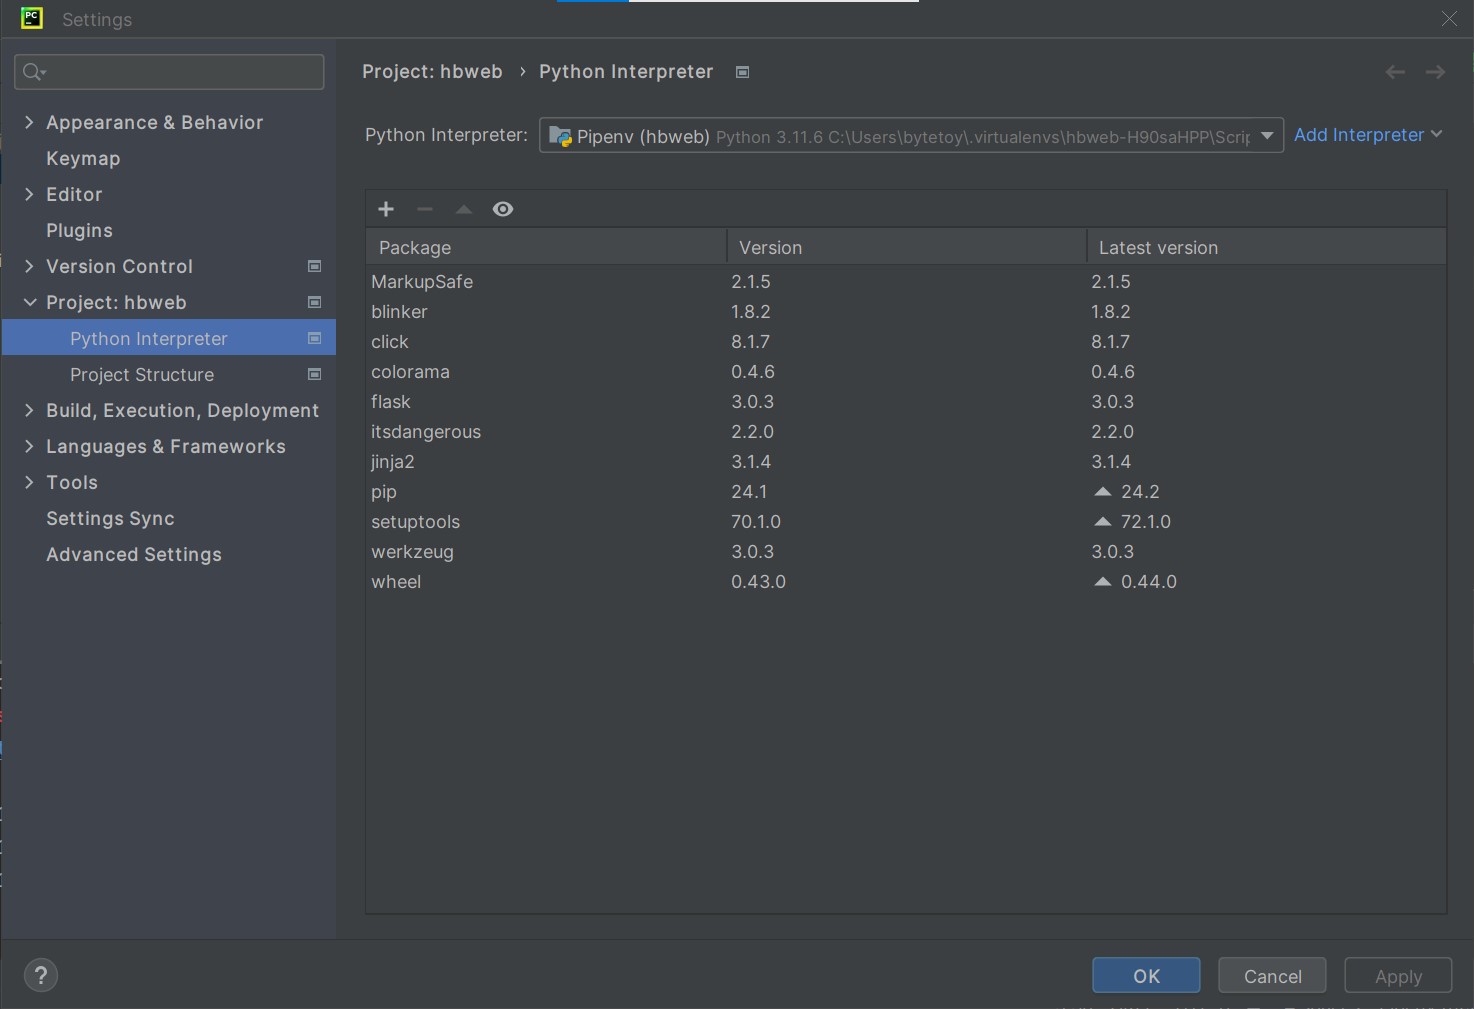Select the wheel package row
Image resolution: width=1474 pixels, height=1009 pixels.
tap(906, 581)
